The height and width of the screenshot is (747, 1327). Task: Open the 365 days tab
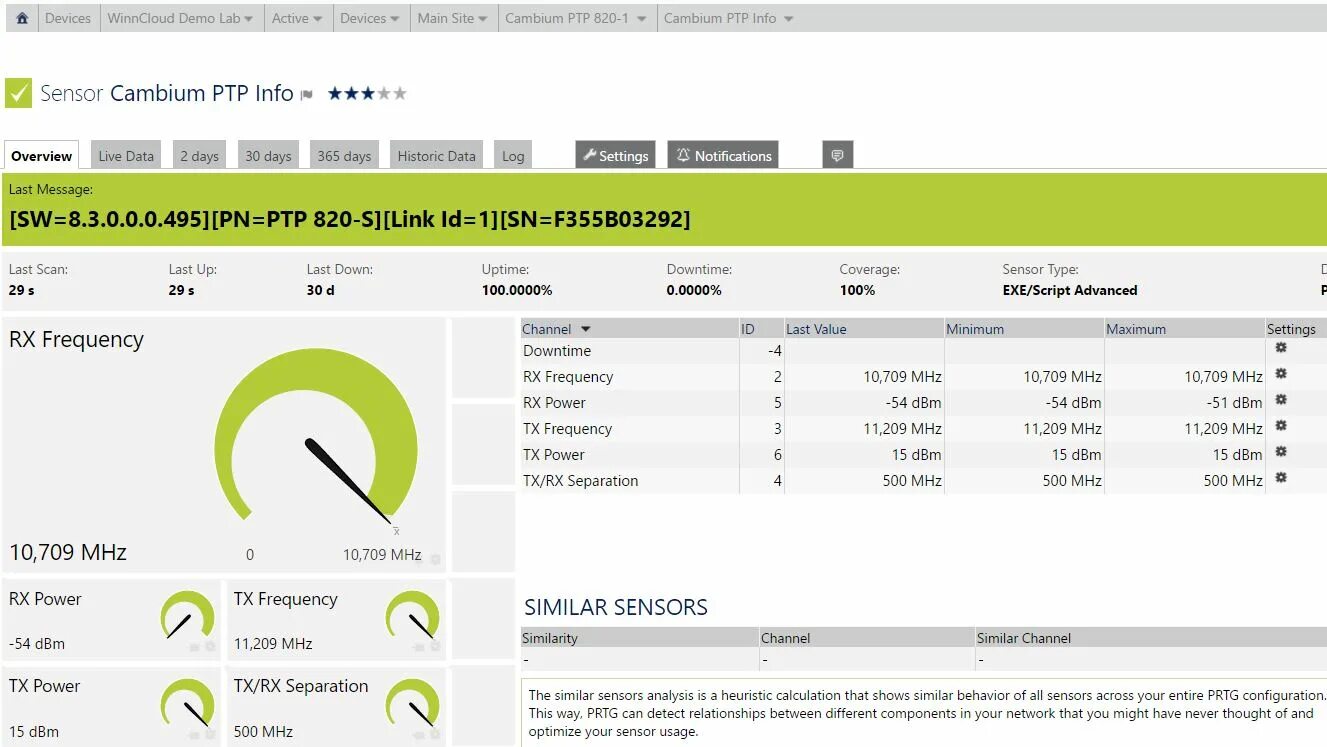click(344, 156)
